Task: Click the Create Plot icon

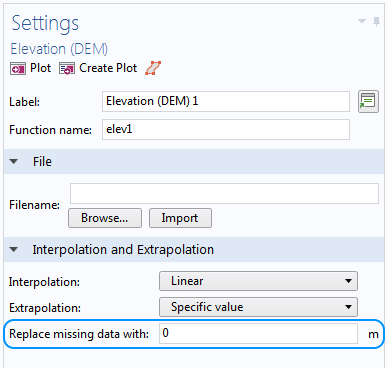Action: [x=67, y=69]
